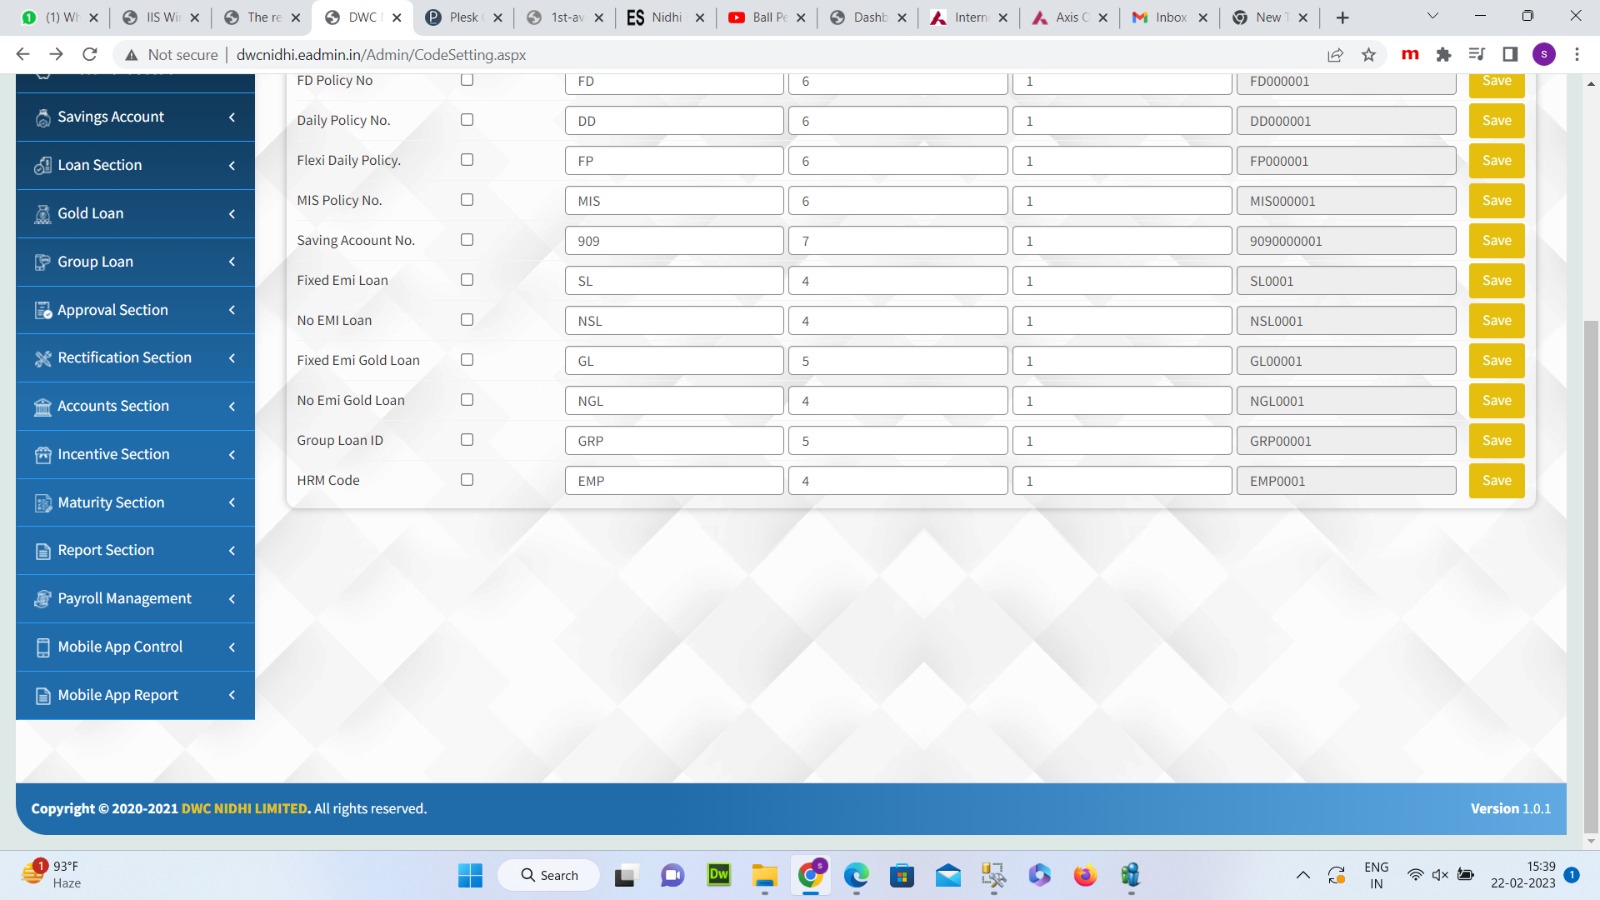Open Microsoft Edge from the taskbar

click(856, 876)
